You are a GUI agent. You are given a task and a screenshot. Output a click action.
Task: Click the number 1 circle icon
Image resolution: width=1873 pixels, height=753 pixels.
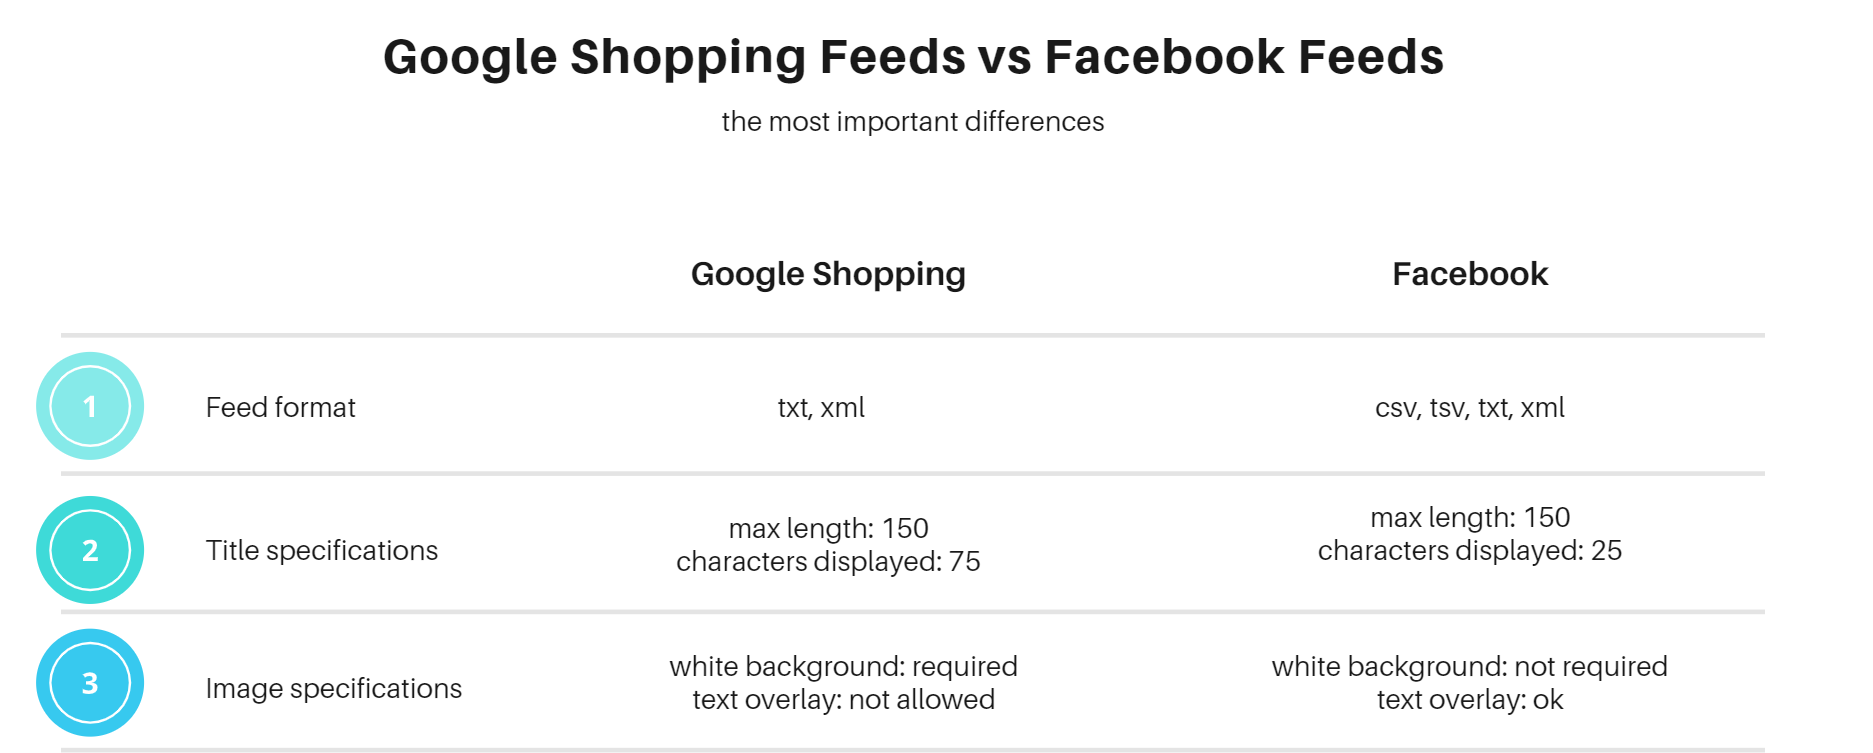coord(90,406)
